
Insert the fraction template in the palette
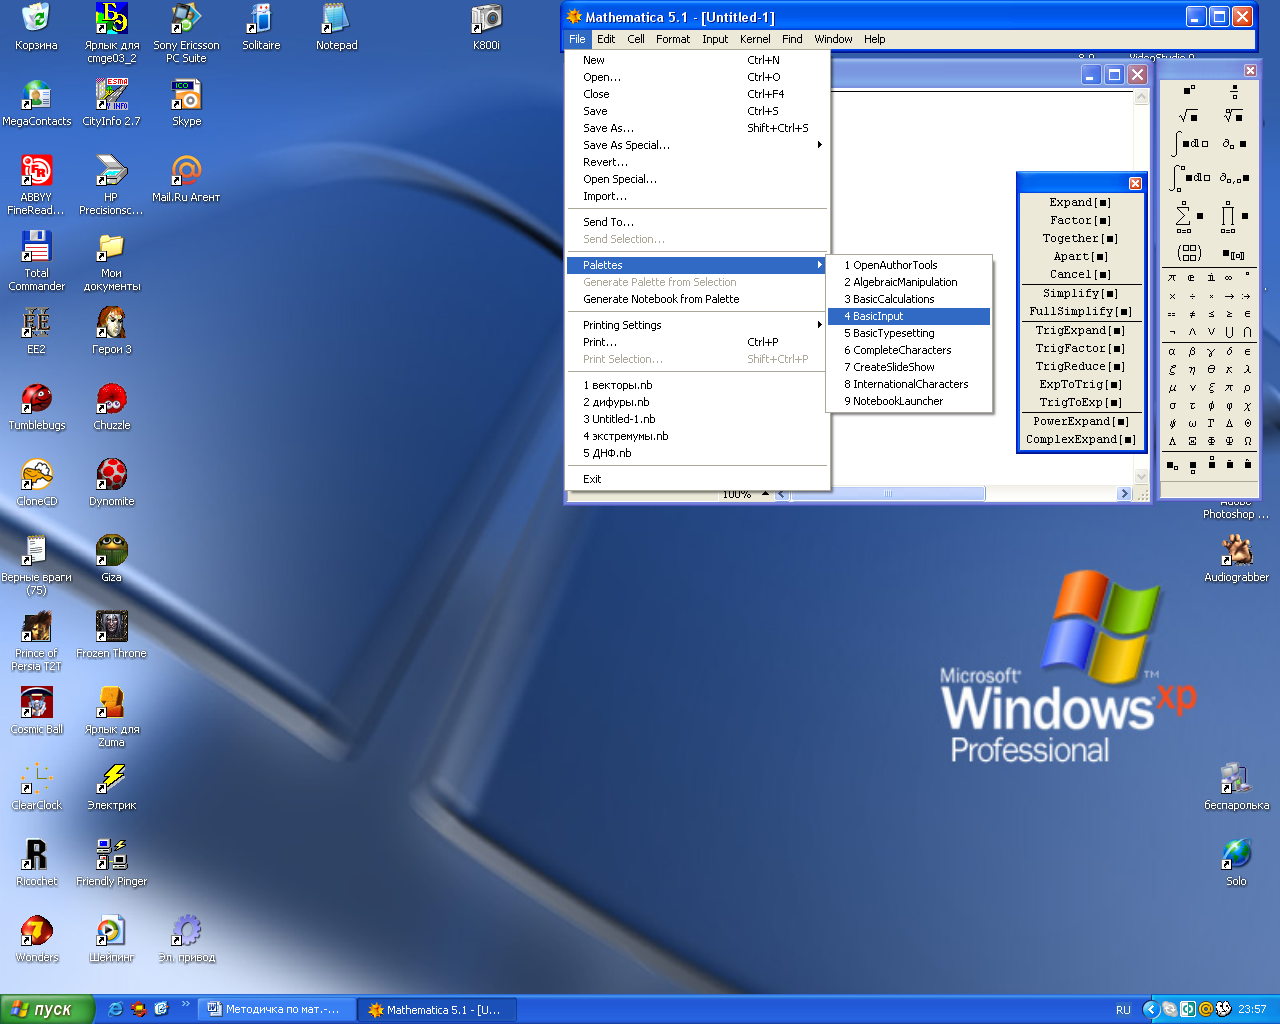coord(1234,91)
